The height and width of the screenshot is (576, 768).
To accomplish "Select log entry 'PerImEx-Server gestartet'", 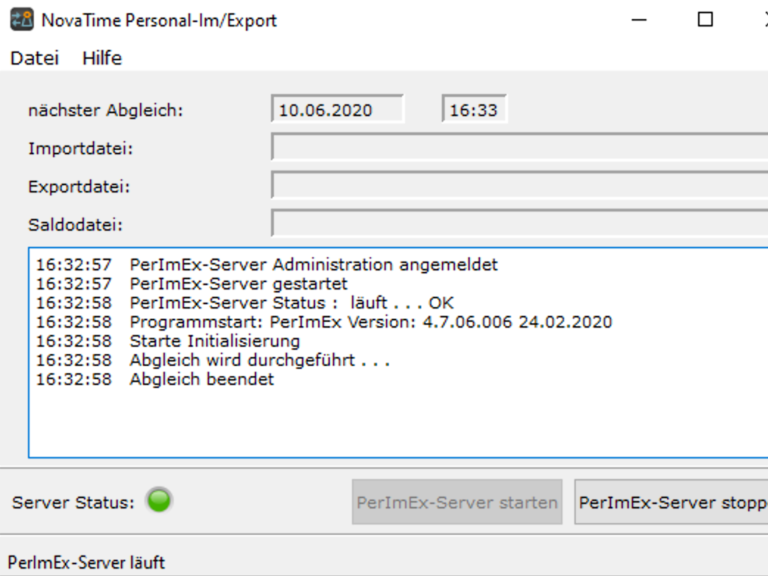I will pyautogui.click(x=238, y=284).
